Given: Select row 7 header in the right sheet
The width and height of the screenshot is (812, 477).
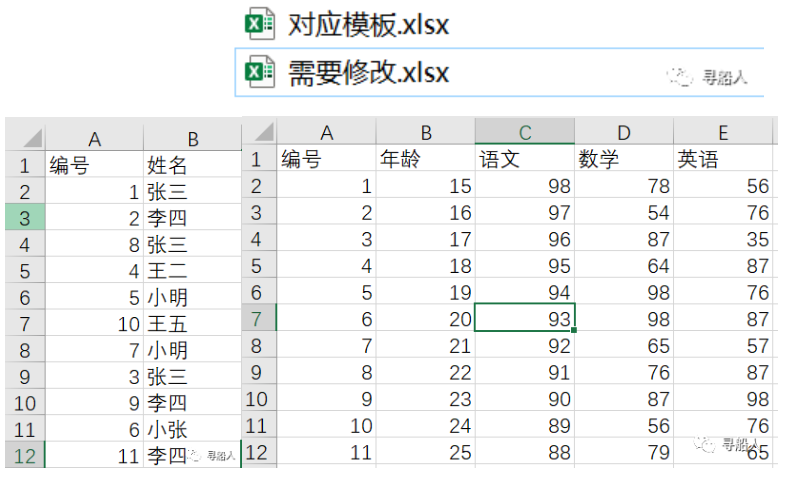Looking at the screenshot, I should 259,318.
